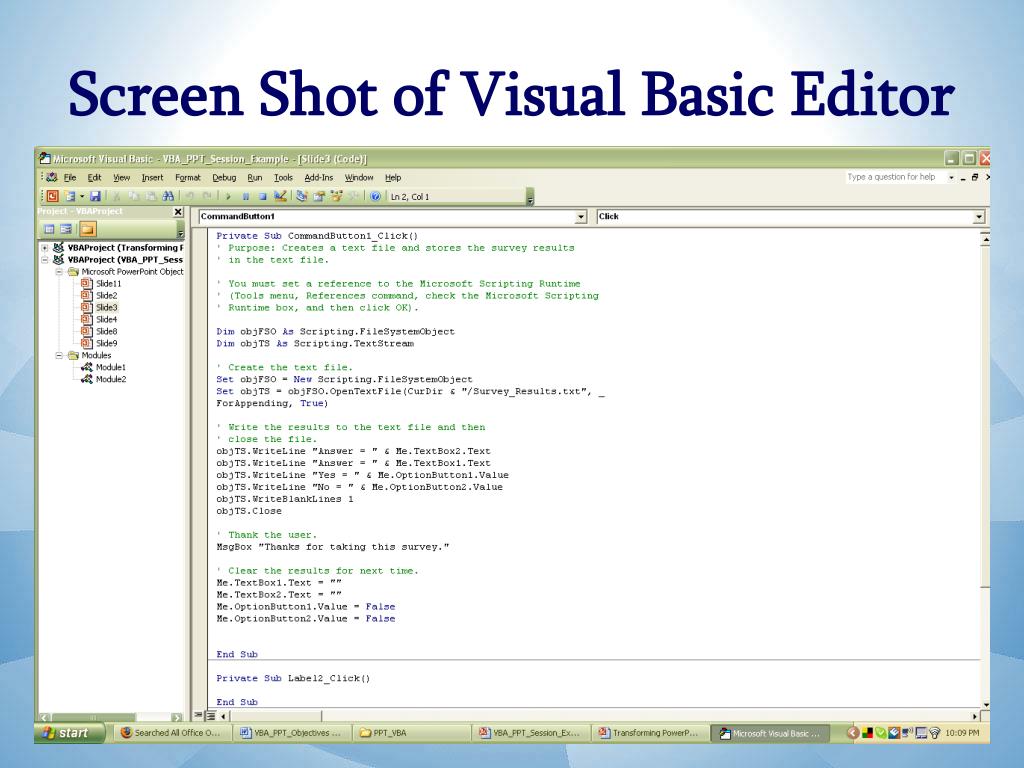Viewport: 1024px width, 768px height.
Task: Click the Windows start button
Action: 69,733
